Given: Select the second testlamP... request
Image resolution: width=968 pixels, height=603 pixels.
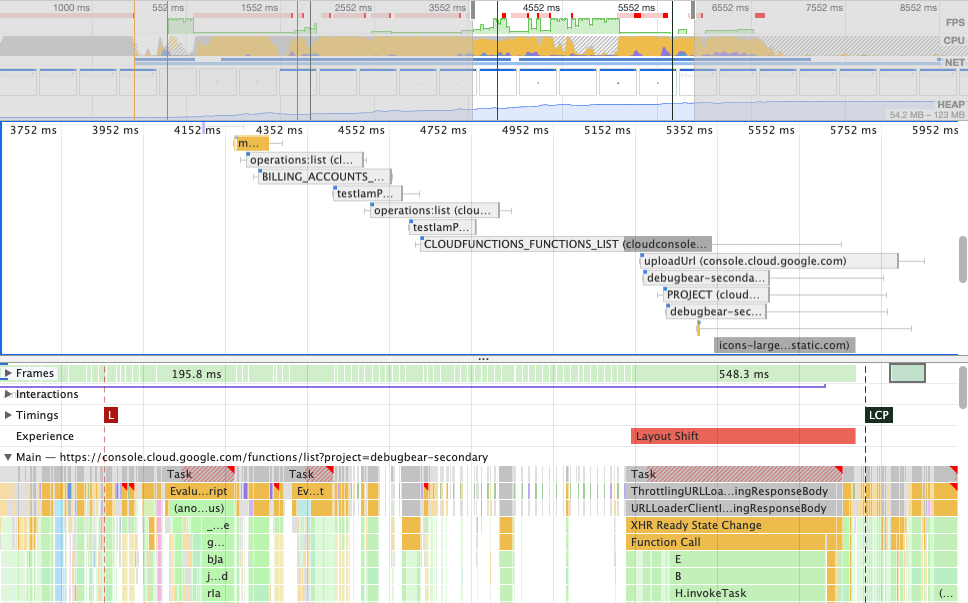Looking at the screenshot, I should [442, 227].
